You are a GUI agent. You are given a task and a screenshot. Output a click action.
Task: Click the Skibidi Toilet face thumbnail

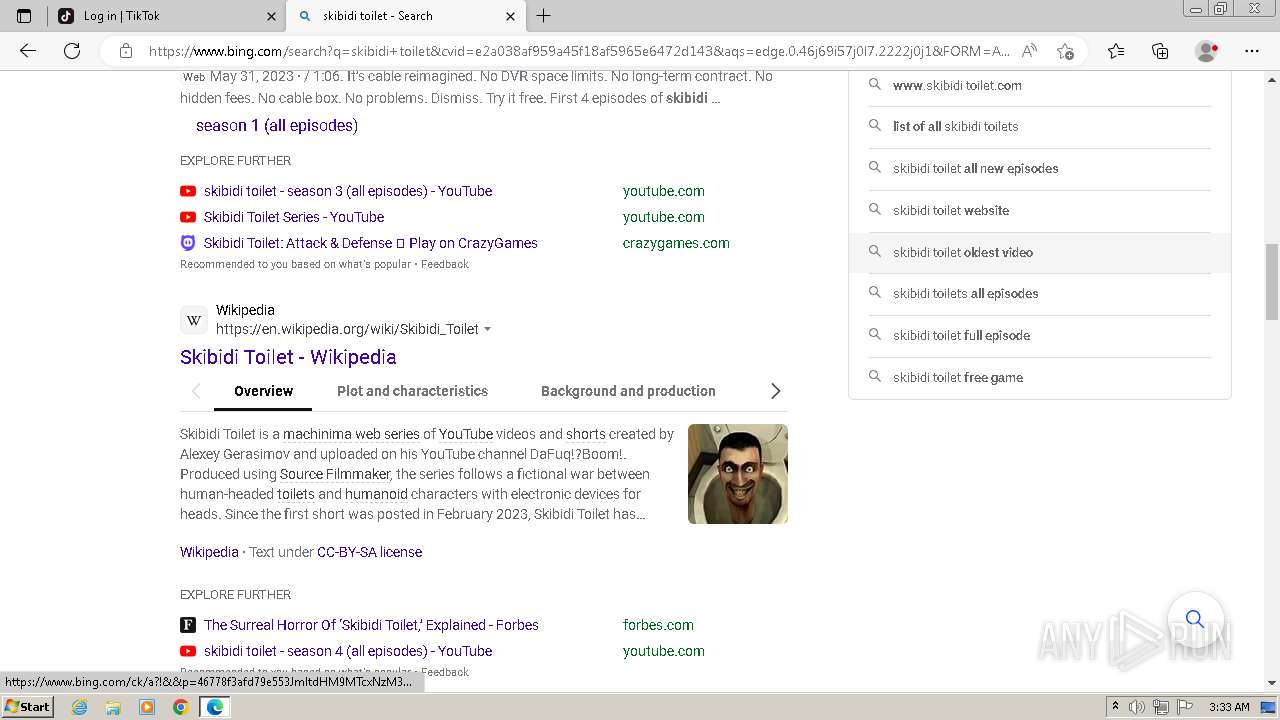pos(738,474)
